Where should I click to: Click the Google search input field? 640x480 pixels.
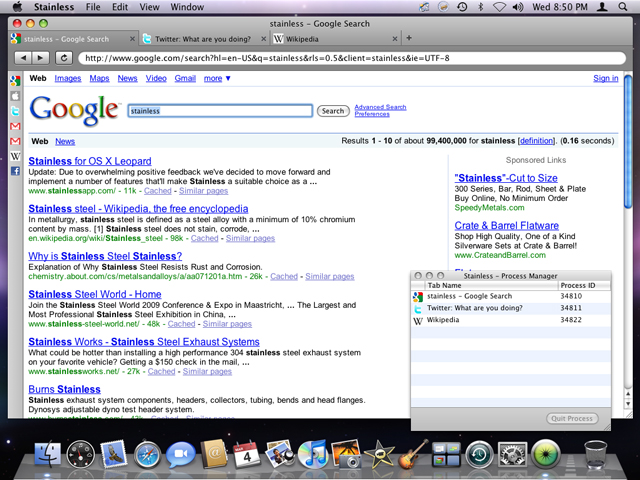pos(220,111)
